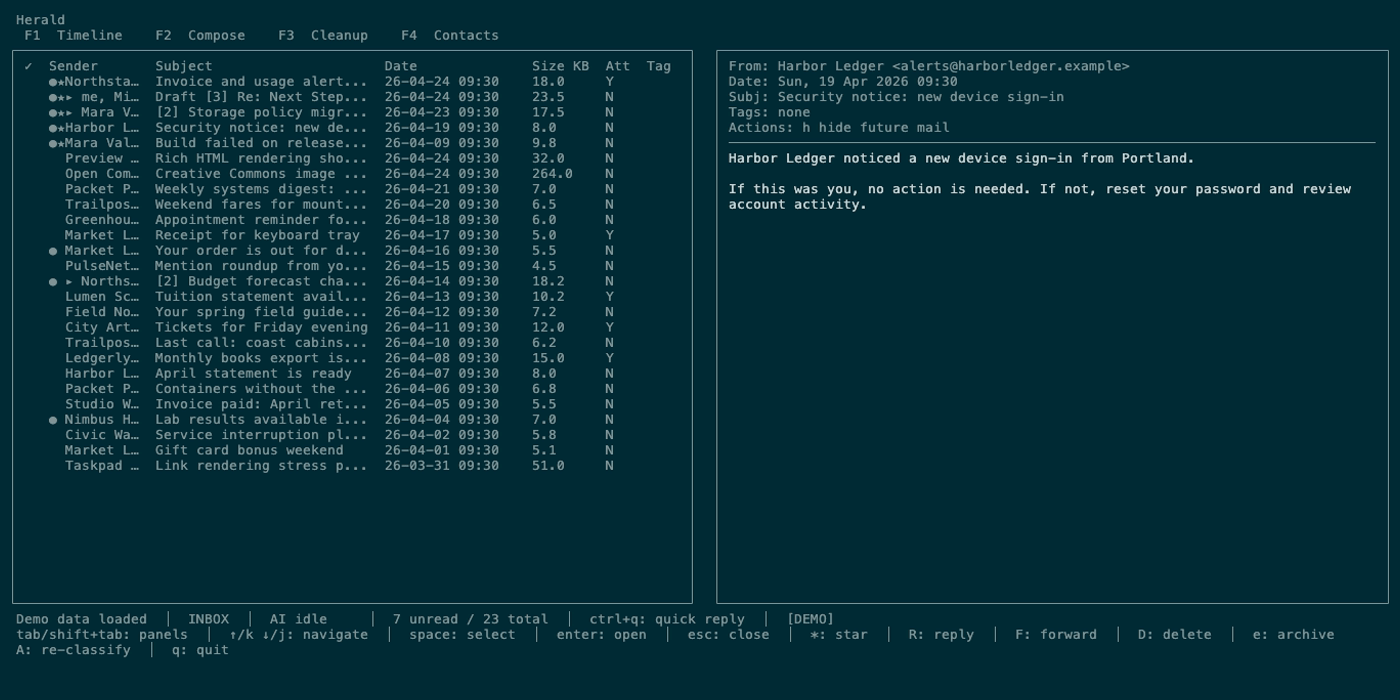Viewport: 1400px width, 700px height.
Task: Click alerts@harborledger.example address in preview
Action: click(x=1011, y=67)
